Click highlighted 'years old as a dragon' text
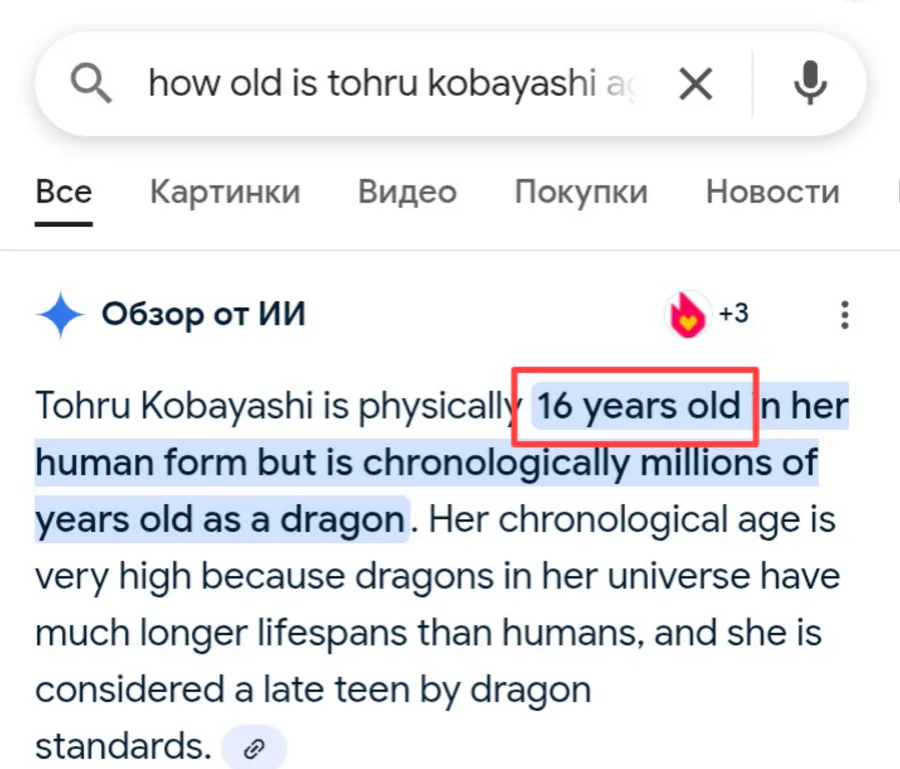Viewport: 900px width, 769px height. (220, 520)
